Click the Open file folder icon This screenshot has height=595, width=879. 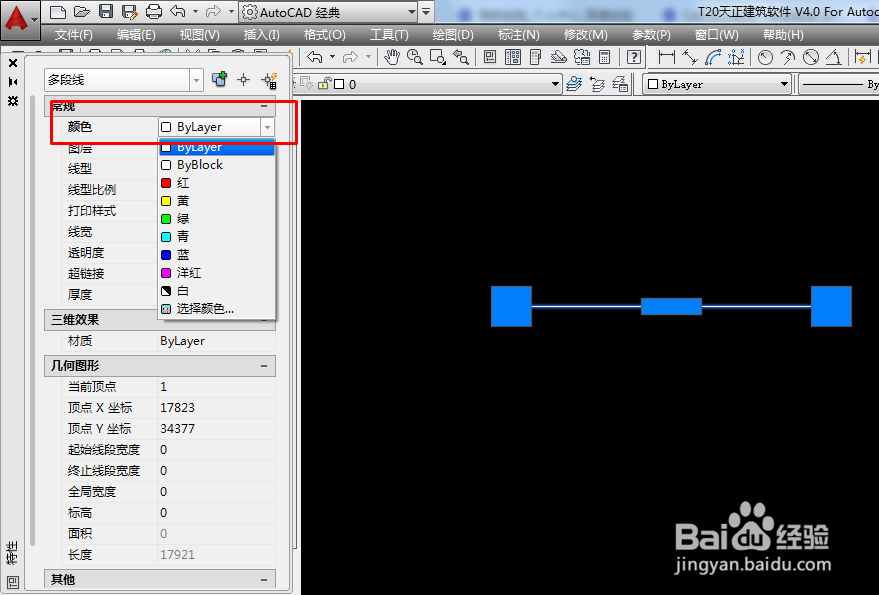click(x=82, y=11)
